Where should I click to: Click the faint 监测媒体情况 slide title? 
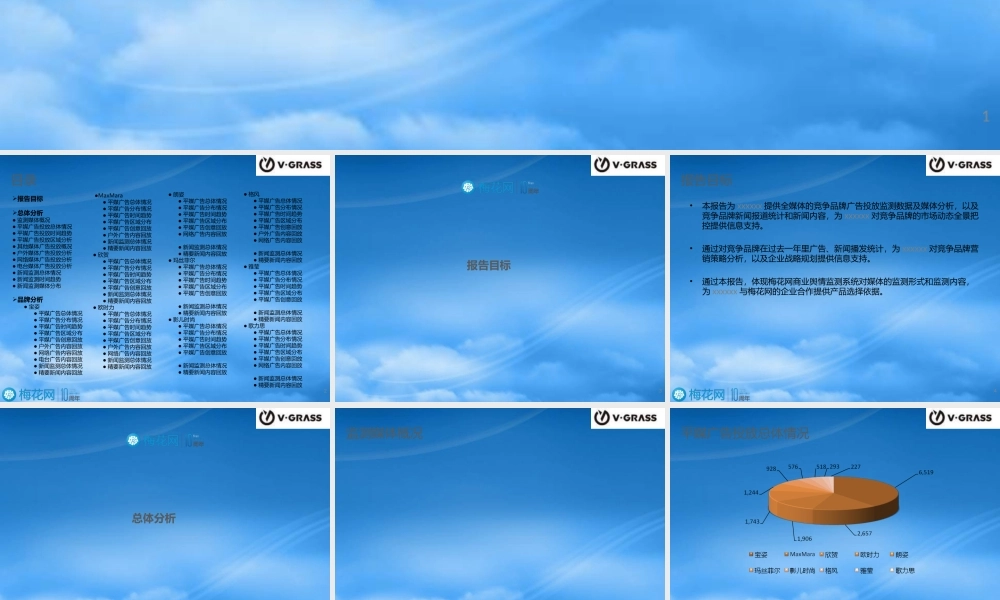click(385, 434)
